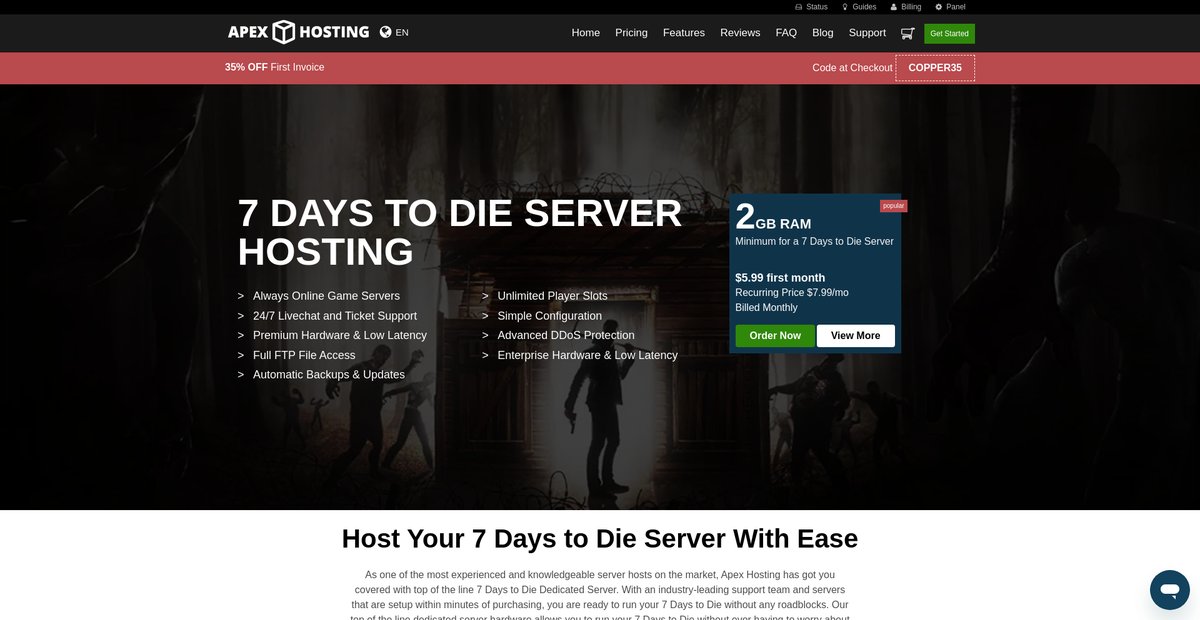The height and width of the screenshot is (620, 1200).
Task: Click Enterprise Hardware & Low Latency text
Action: click(x=588, y=355)
